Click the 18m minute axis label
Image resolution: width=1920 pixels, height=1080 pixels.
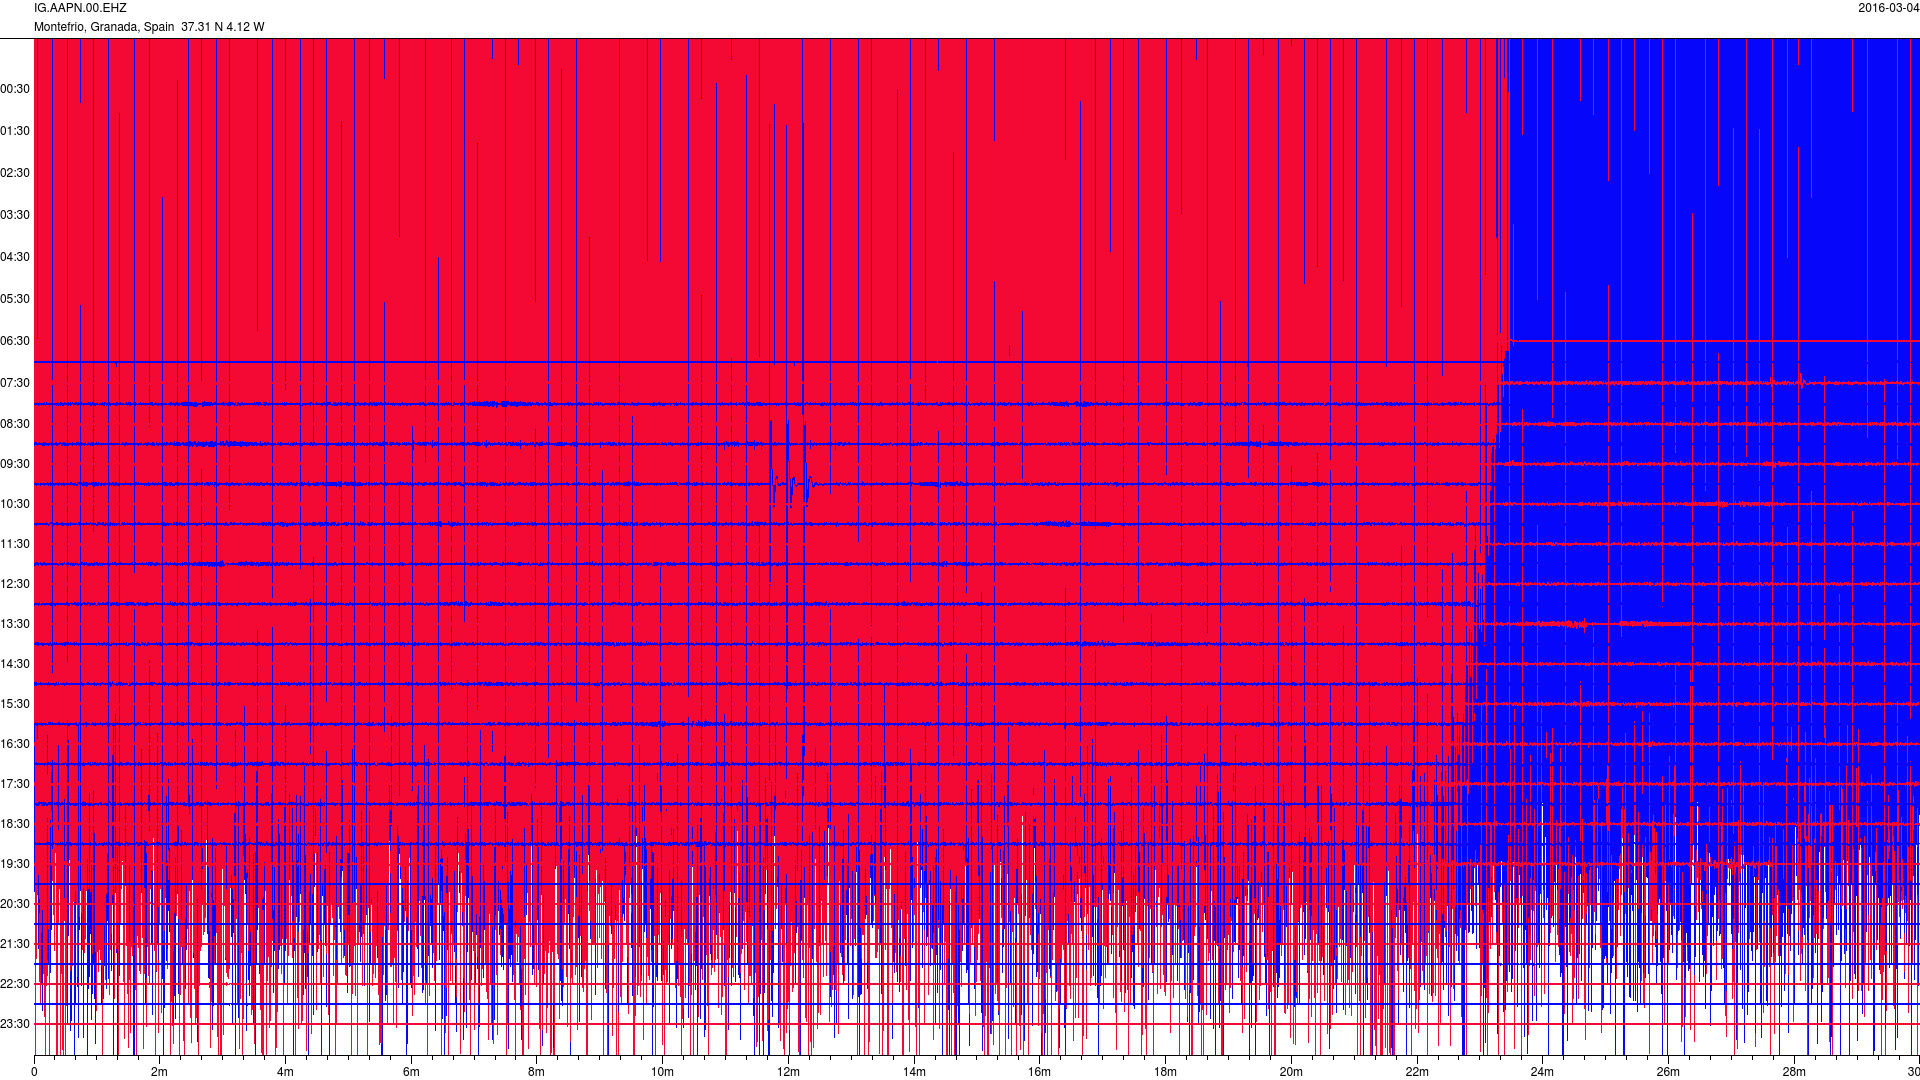pos(1165,1072)
